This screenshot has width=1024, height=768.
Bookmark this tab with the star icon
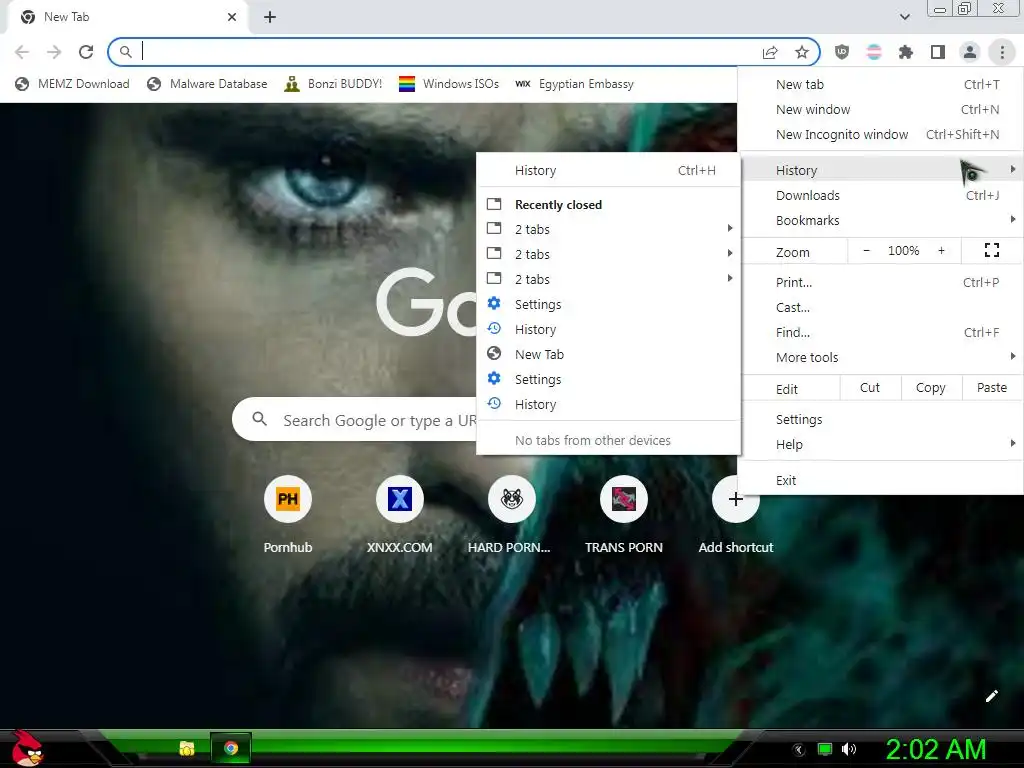coord(802,52)
